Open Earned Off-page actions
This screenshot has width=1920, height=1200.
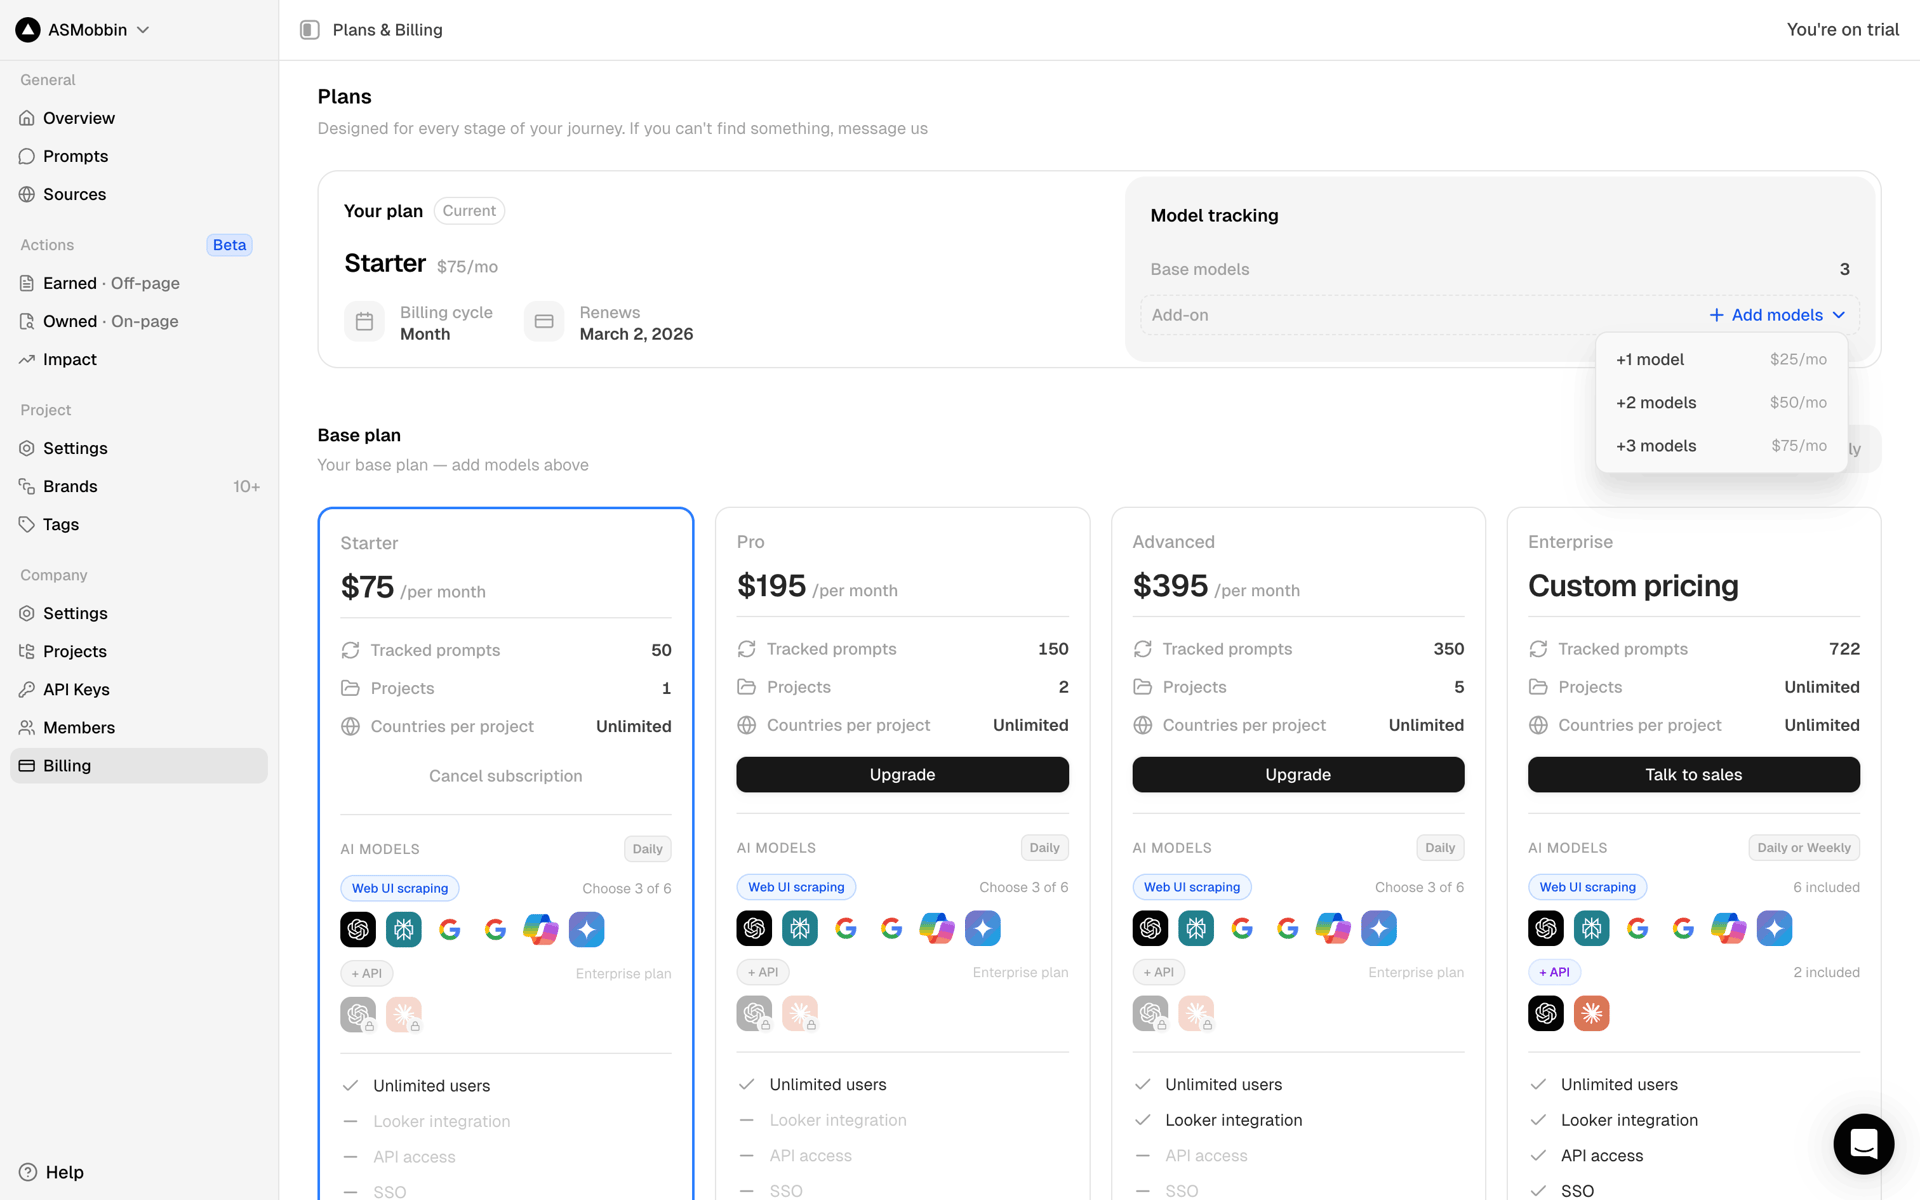[x=139, y=283]
